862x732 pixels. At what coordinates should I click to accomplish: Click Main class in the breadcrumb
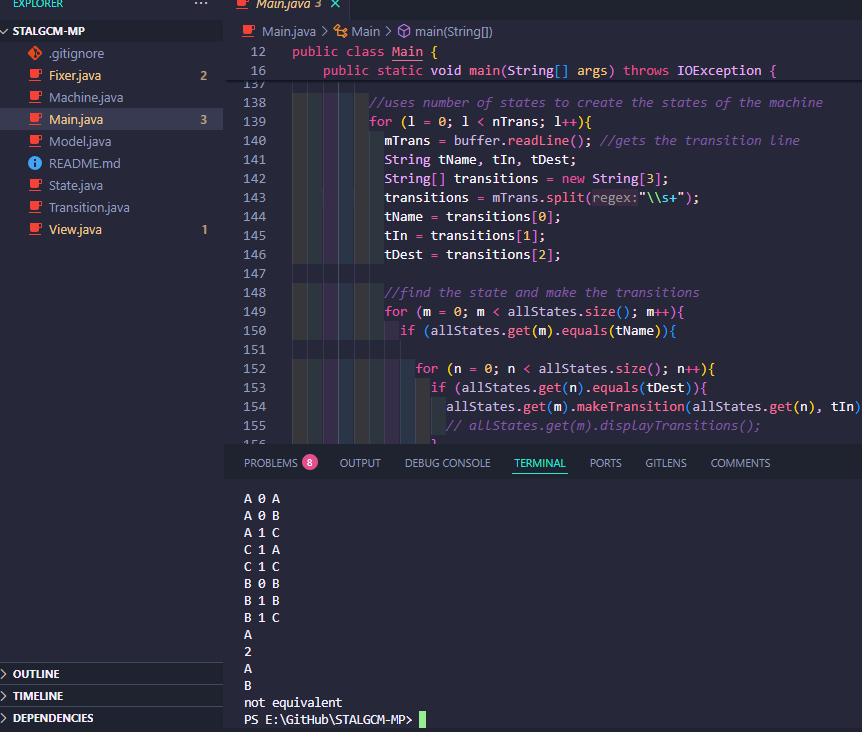366,31
